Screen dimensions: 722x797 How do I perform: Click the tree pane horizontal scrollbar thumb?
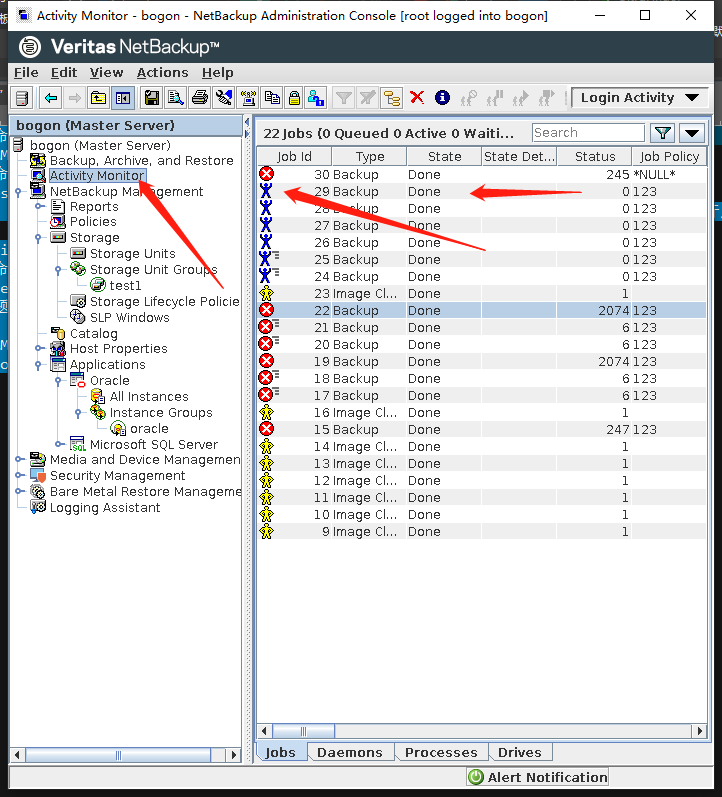118,755
